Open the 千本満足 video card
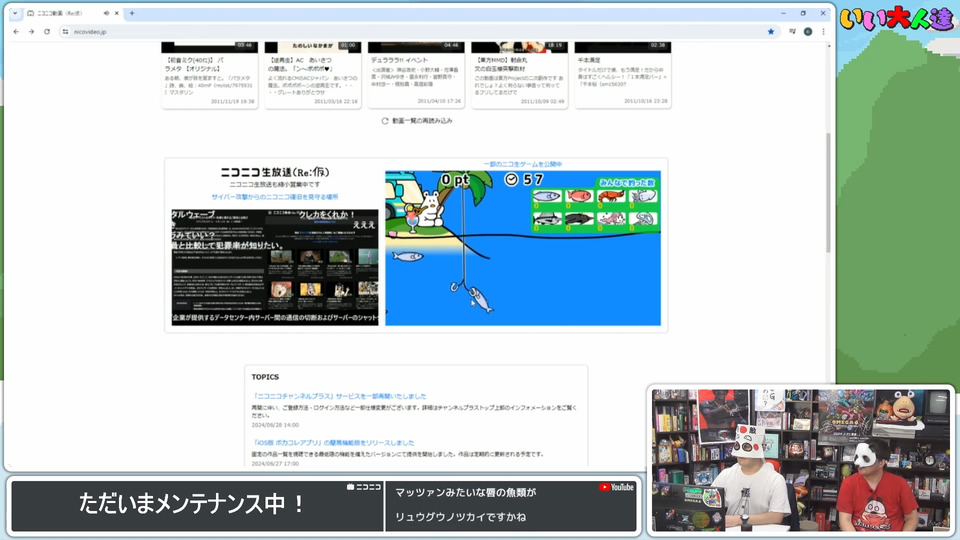The width and height of the screenshot is (960, 540). [623, 75]
